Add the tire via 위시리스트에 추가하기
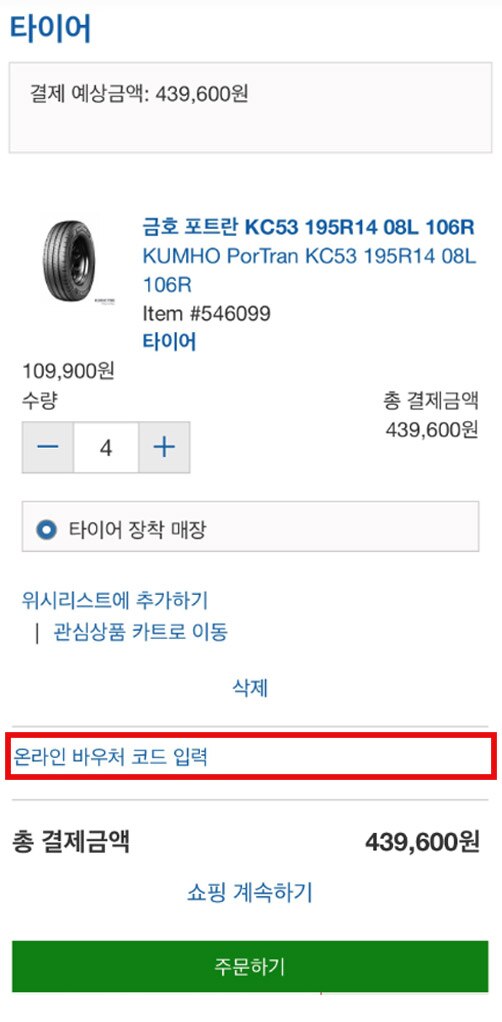Viewport: 502px width, 1022px height. (115, 600)
